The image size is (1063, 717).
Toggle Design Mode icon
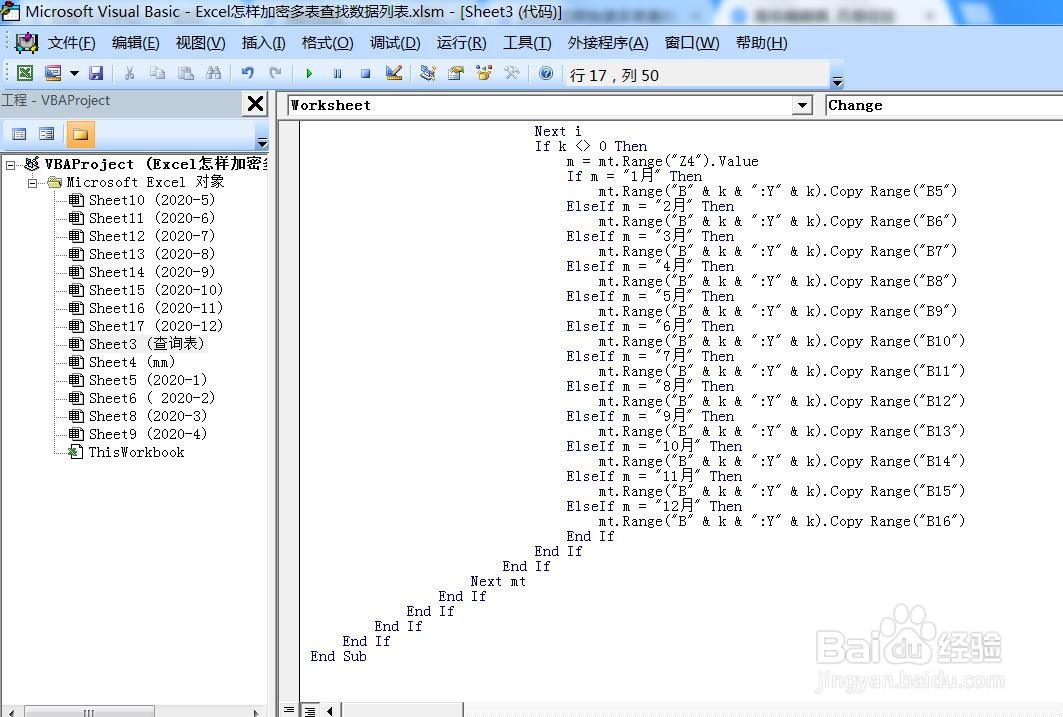pyautogui.click(x=394, y=73)
